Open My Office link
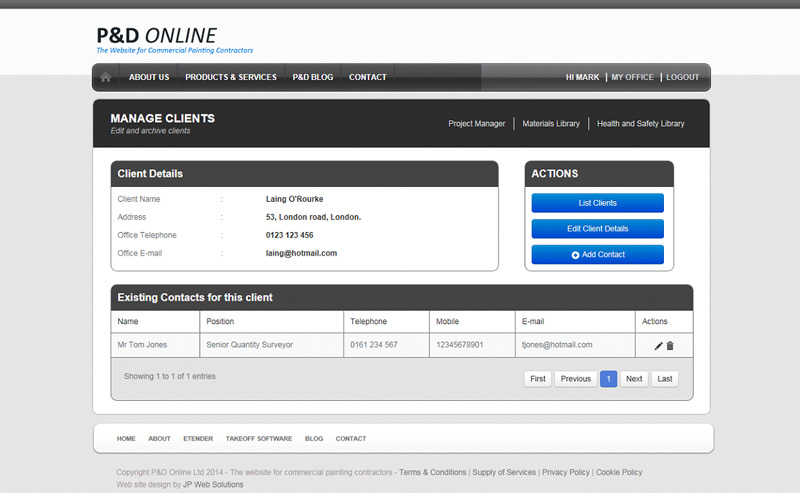Screen dimensions: 800x493 (632, 77)
